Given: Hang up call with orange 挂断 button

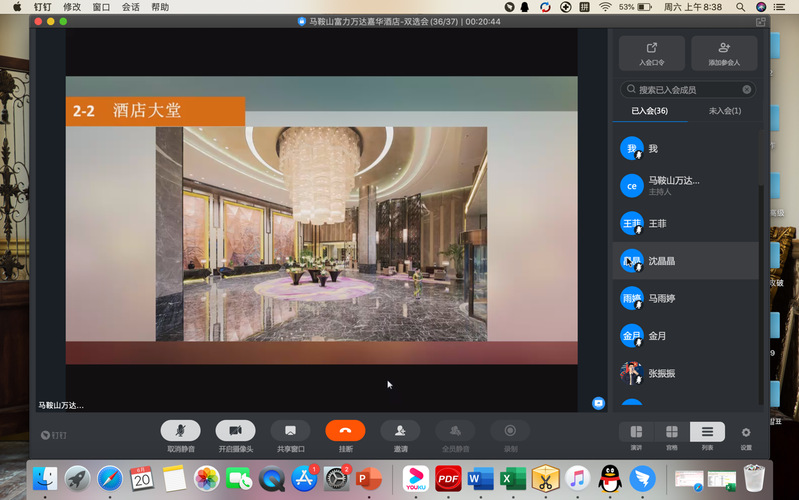Looking at the screenshot, I should coord(345,430).
